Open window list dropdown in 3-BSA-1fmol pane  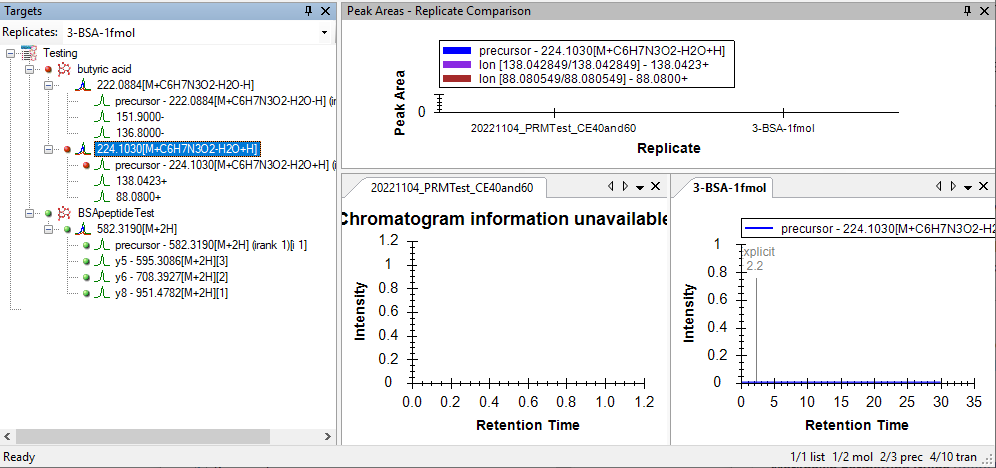click(x=968, y=187)
